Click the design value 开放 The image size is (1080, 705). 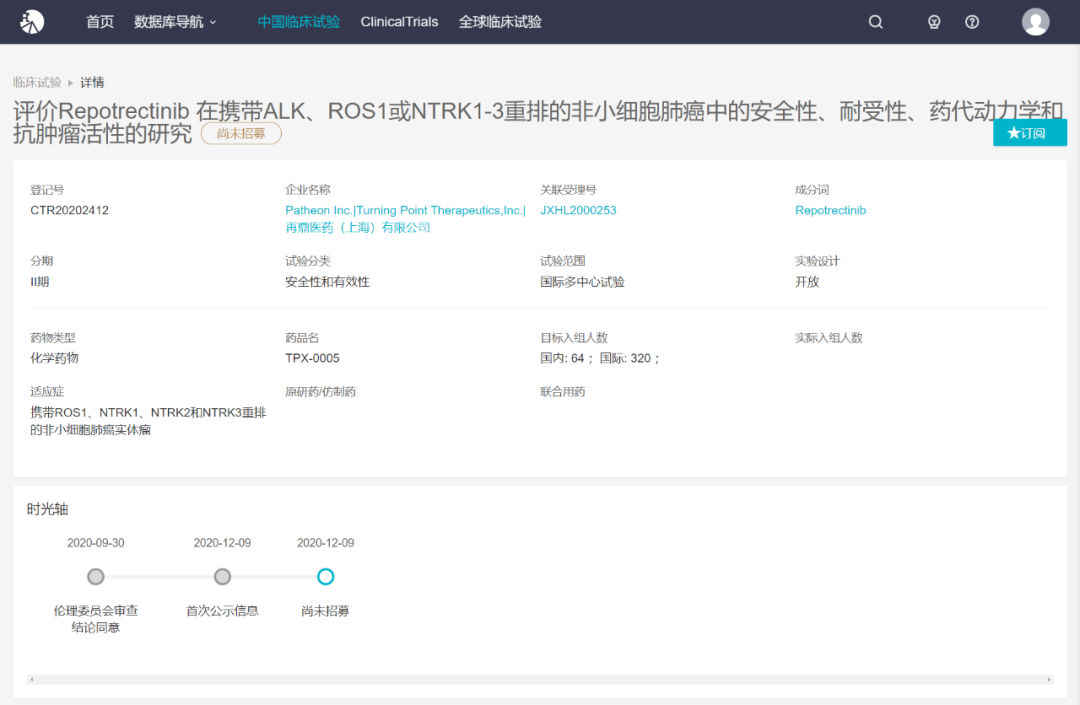pyautogui.click(x=807, y=282)
